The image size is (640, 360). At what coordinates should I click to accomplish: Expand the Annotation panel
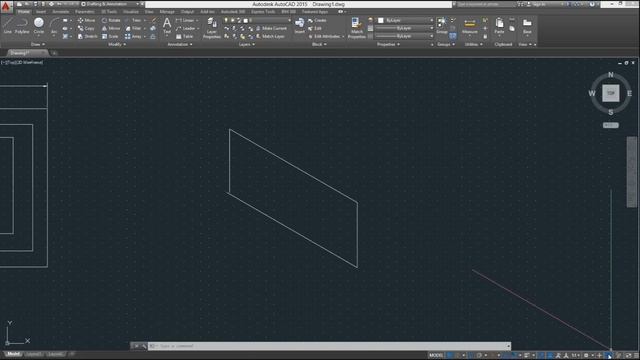point(180,44)
